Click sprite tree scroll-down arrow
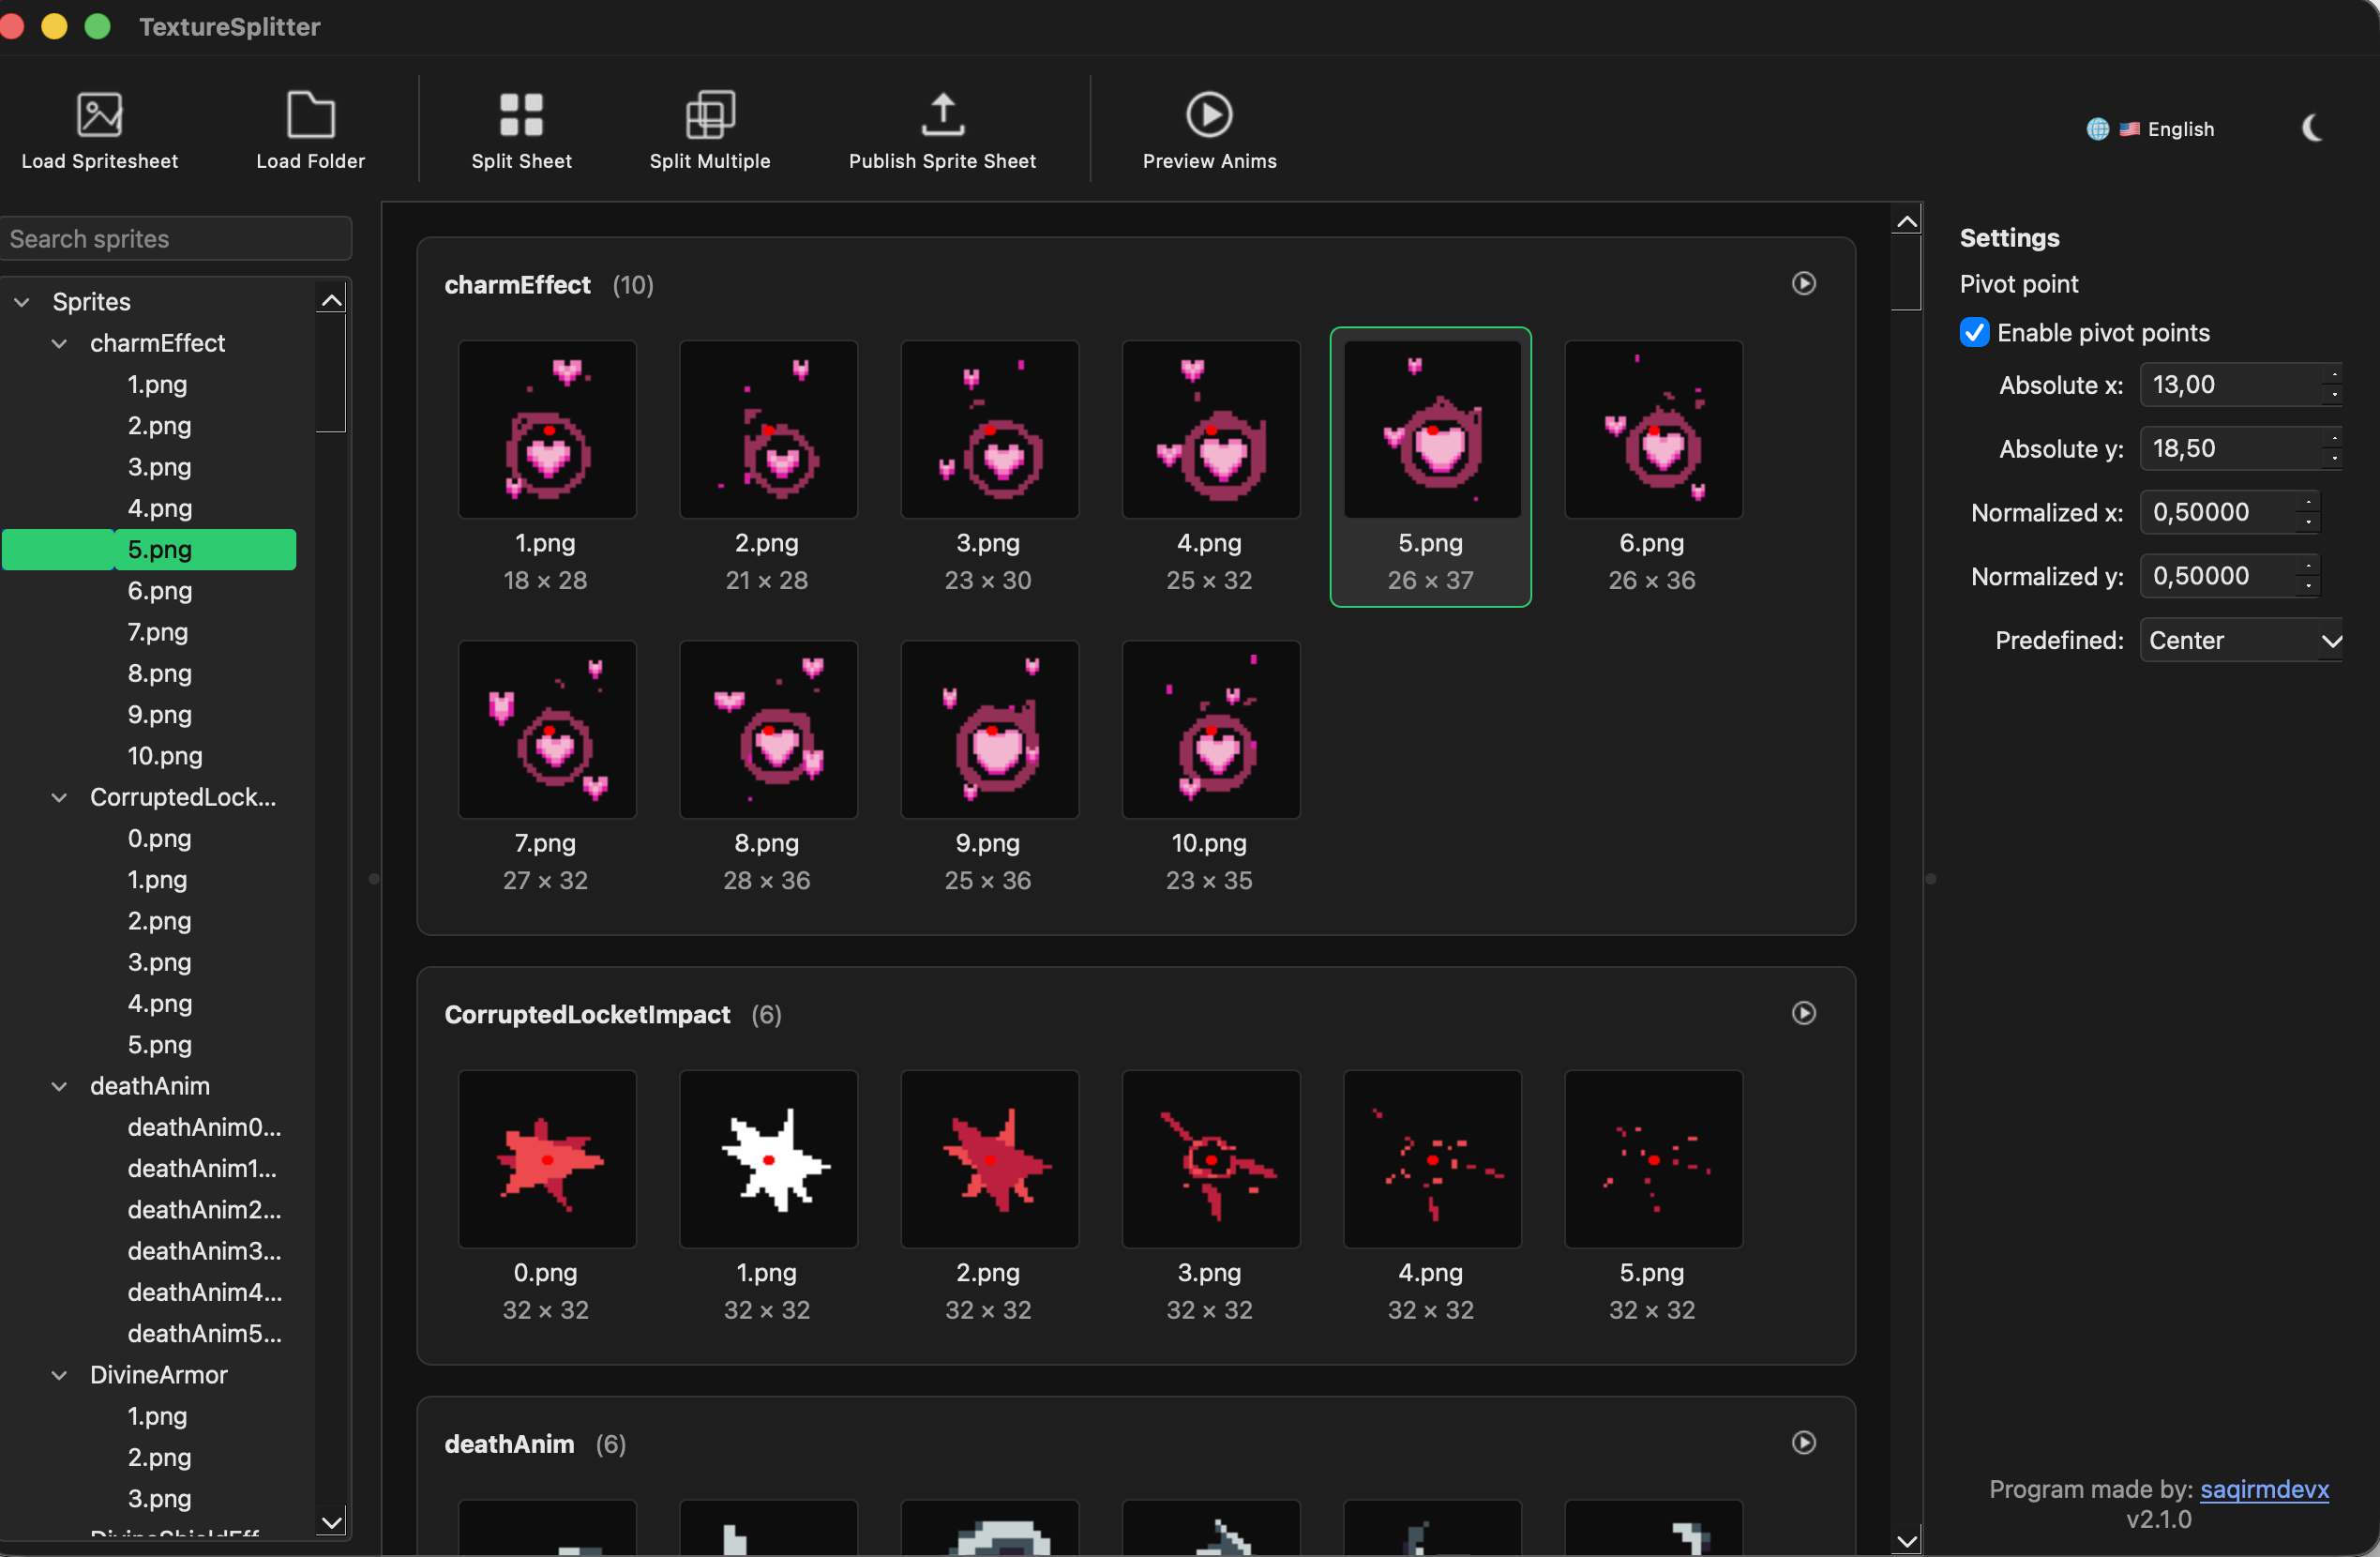The image size is (2380, 1557). [331, 1522]
